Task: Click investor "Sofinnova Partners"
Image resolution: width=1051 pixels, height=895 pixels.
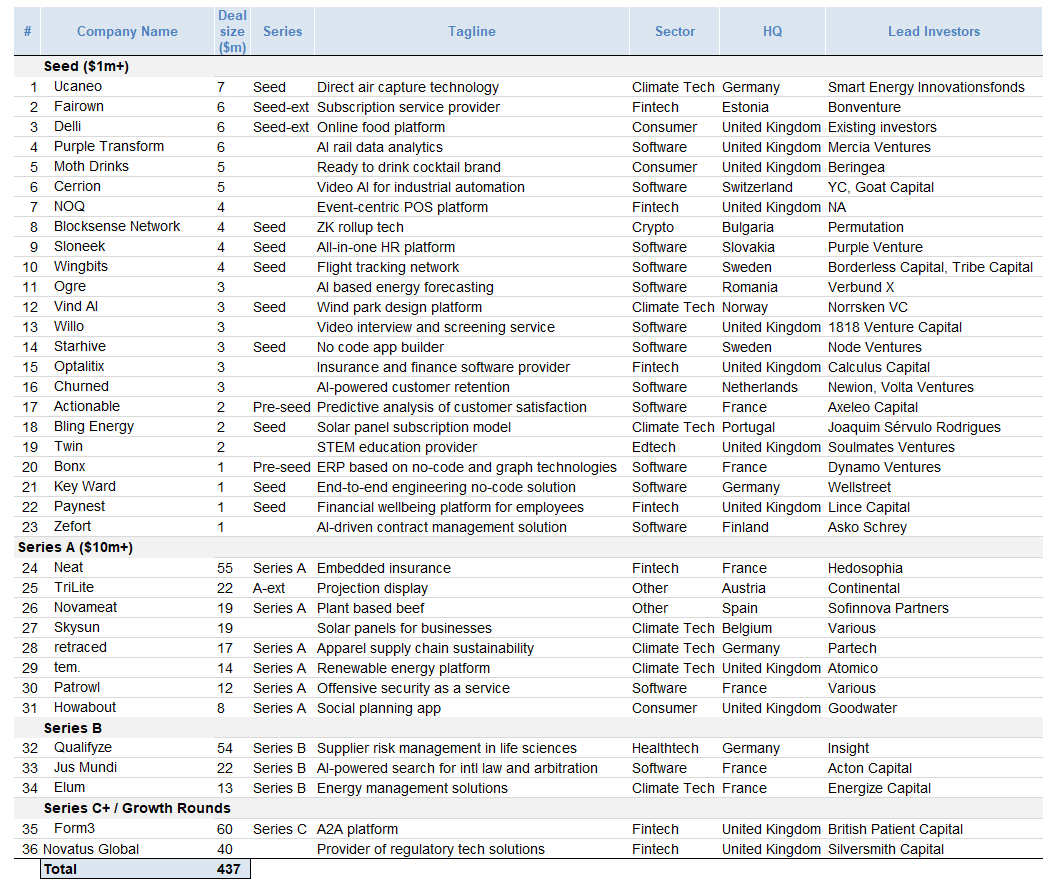Action: [x=888, y=608]
